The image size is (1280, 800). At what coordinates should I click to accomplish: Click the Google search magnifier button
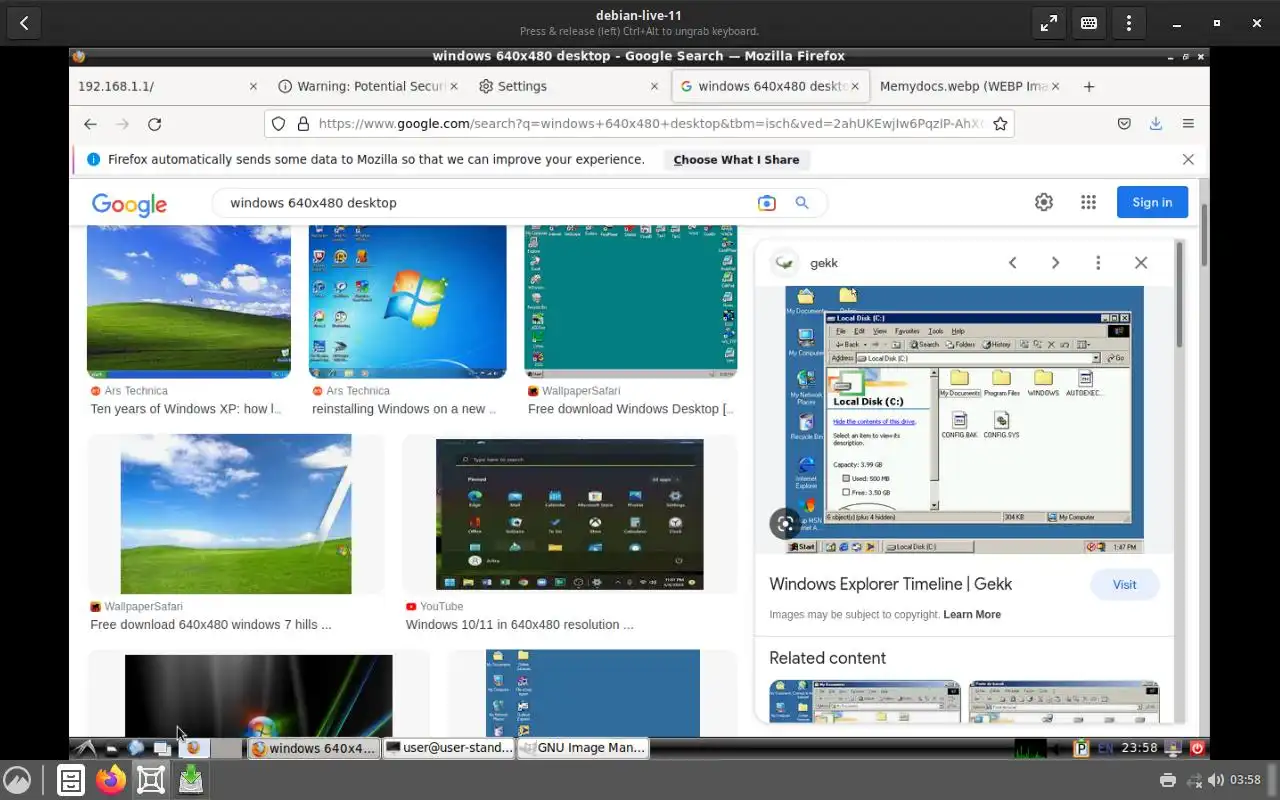click(801, 203)
